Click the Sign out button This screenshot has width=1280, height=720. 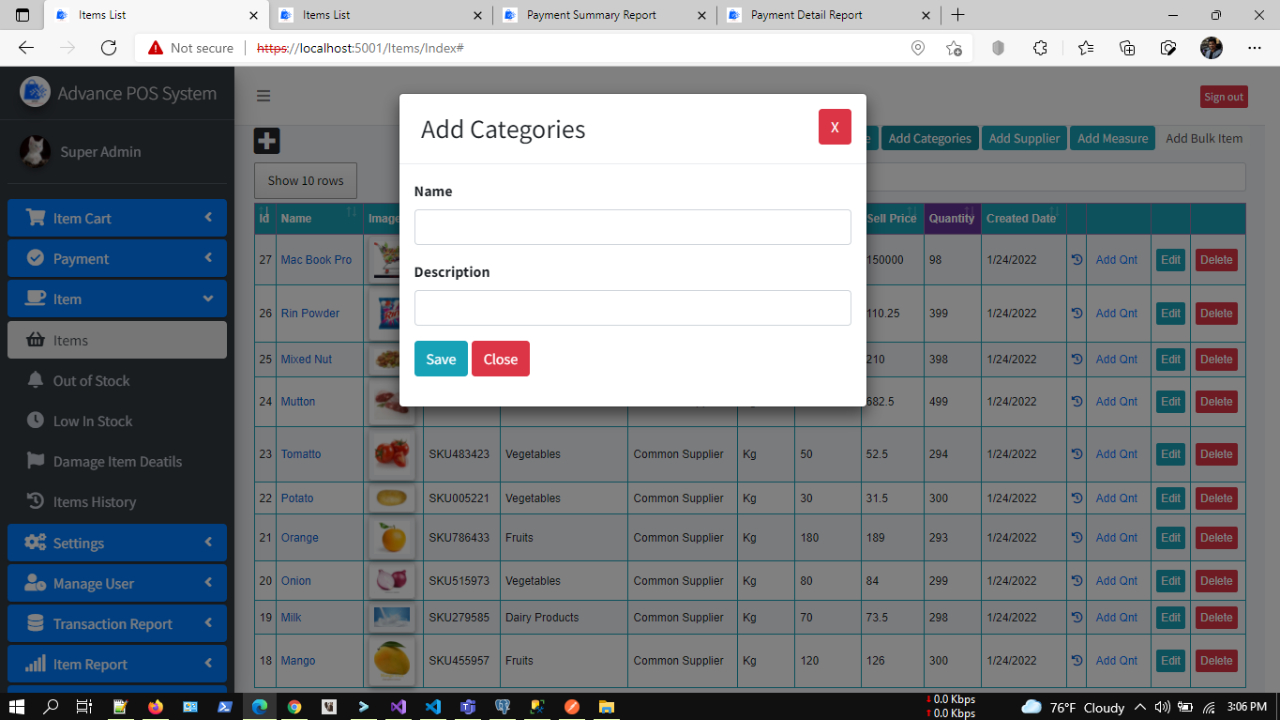[1223, 96]
